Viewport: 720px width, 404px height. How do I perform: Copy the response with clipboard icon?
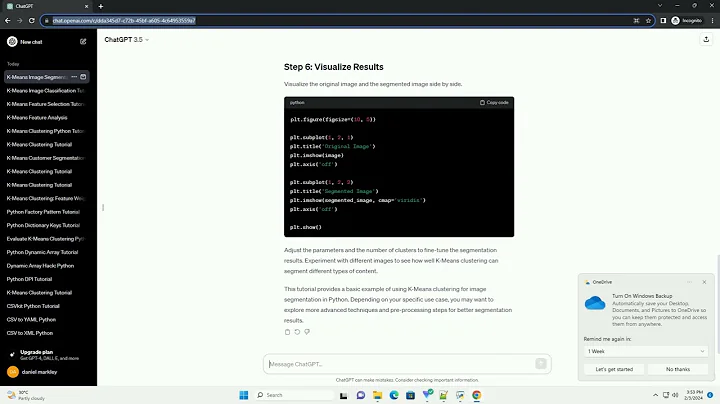point(287,332)
